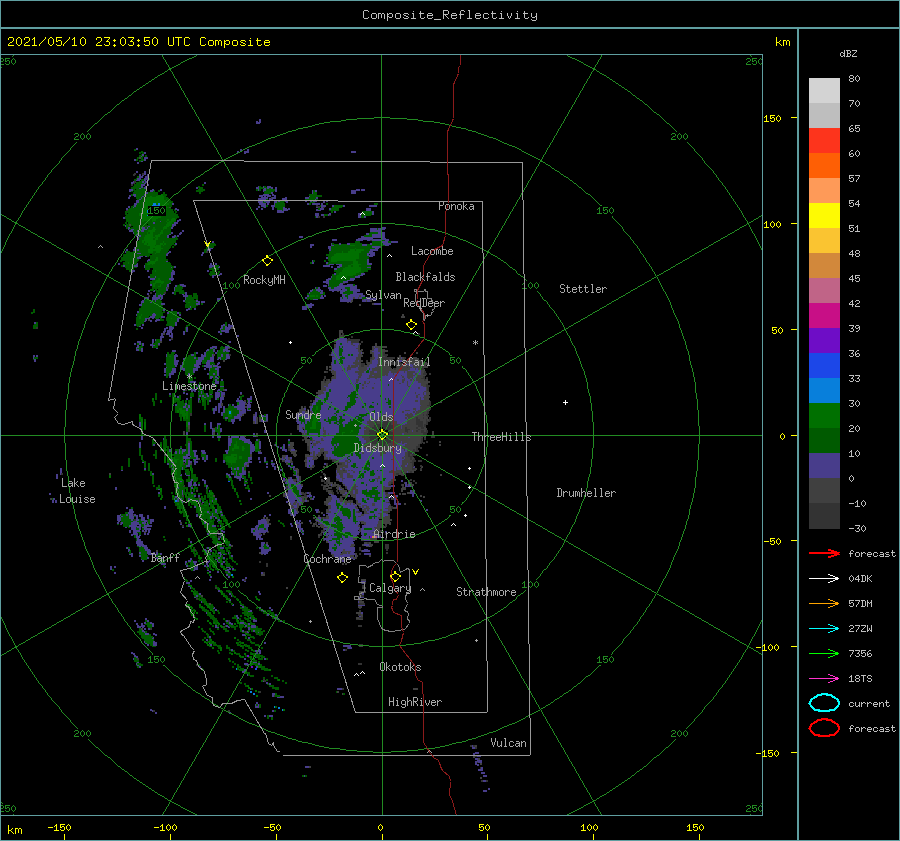The width and height of the screenshot is (900, 841).
Task: Click the green 7356 arrow legend icon
Action: click(x=824, y=653)
